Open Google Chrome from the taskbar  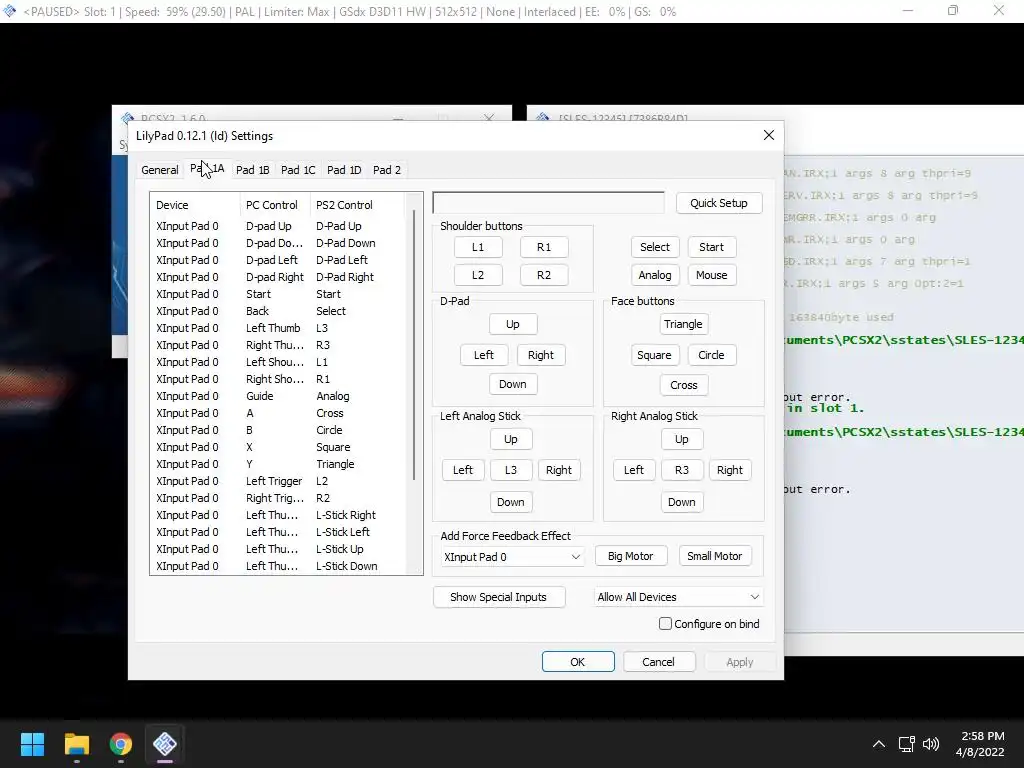tap(121, 744)
